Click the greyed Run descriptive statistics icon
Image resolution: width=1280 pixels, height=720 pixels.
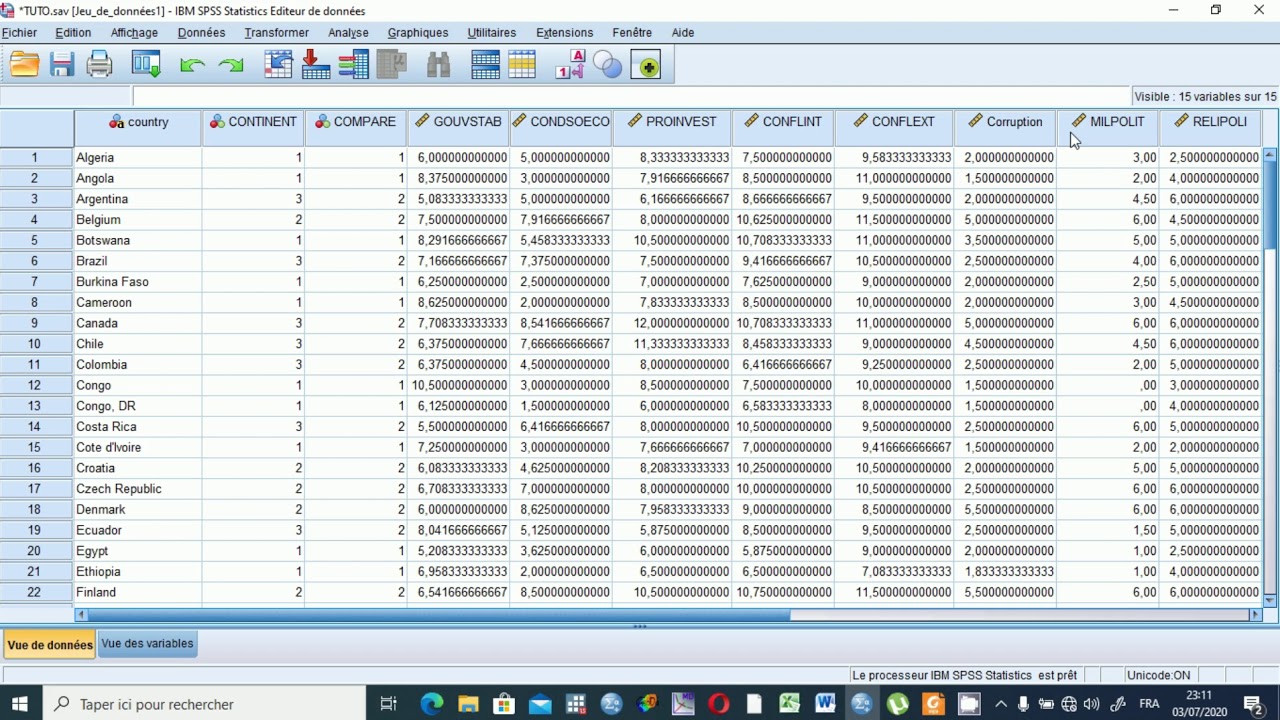click(391, 65)
